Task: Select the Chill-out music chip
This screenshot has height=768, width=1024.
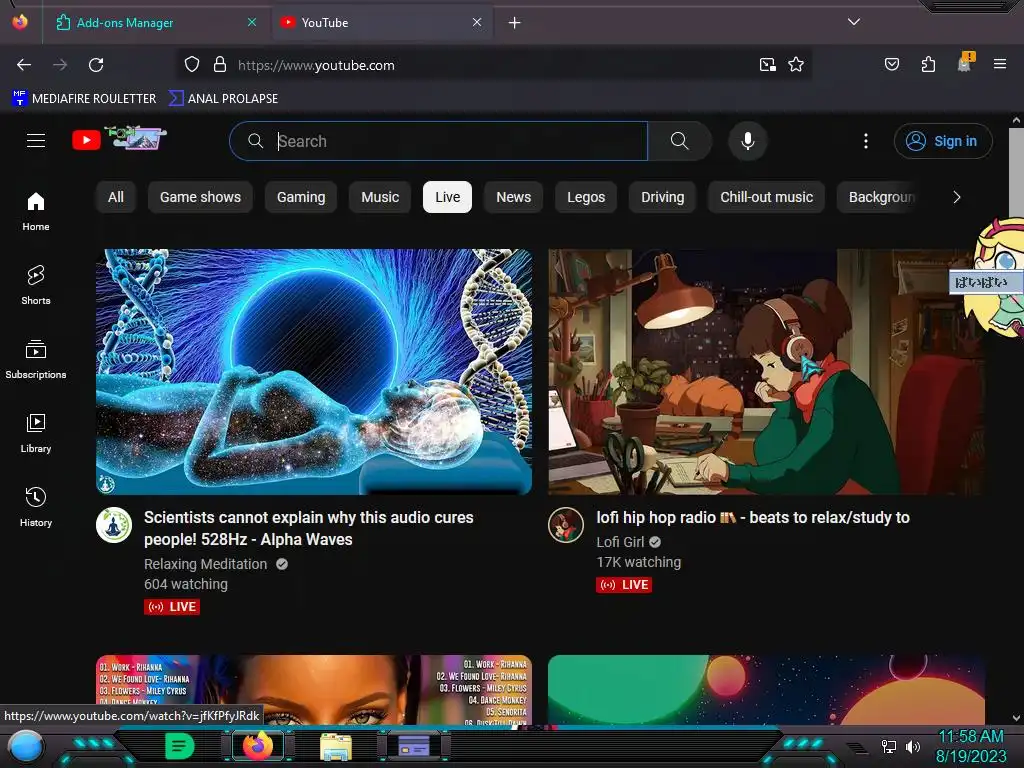Action: [767, 197]
